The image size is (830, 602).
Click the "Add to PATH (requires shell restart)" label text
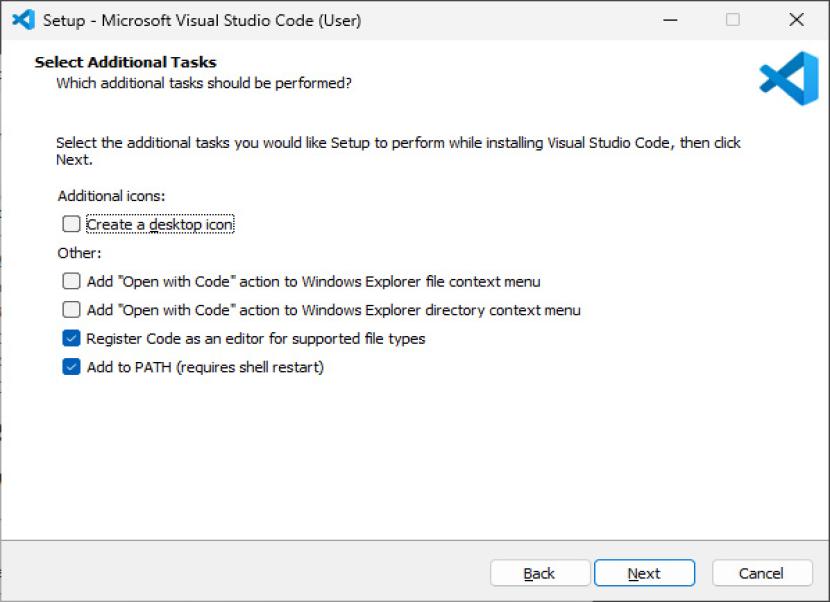point(205,367)
